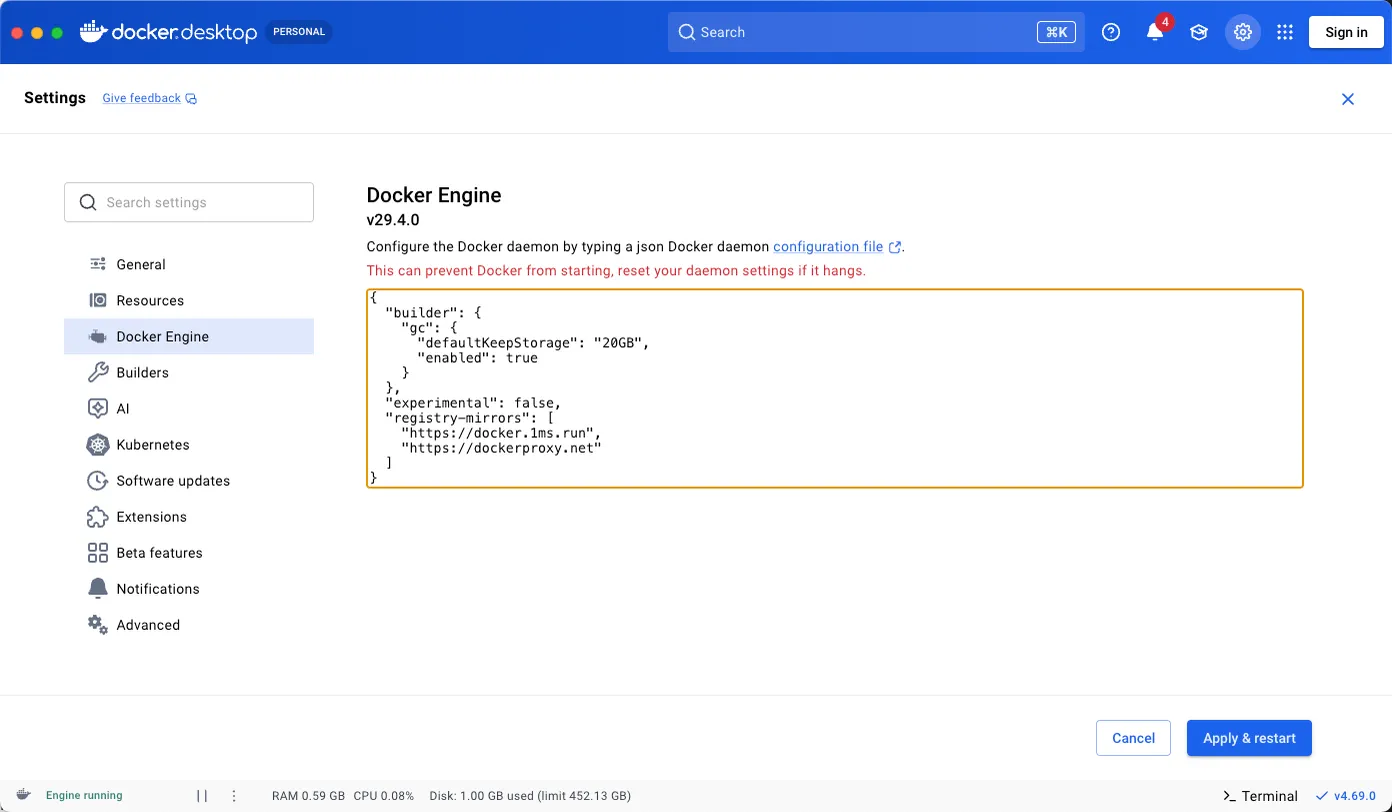Click the "https://docker.1ms.run" mirror line
1392x812 pixels.
(x=501, y=433)
